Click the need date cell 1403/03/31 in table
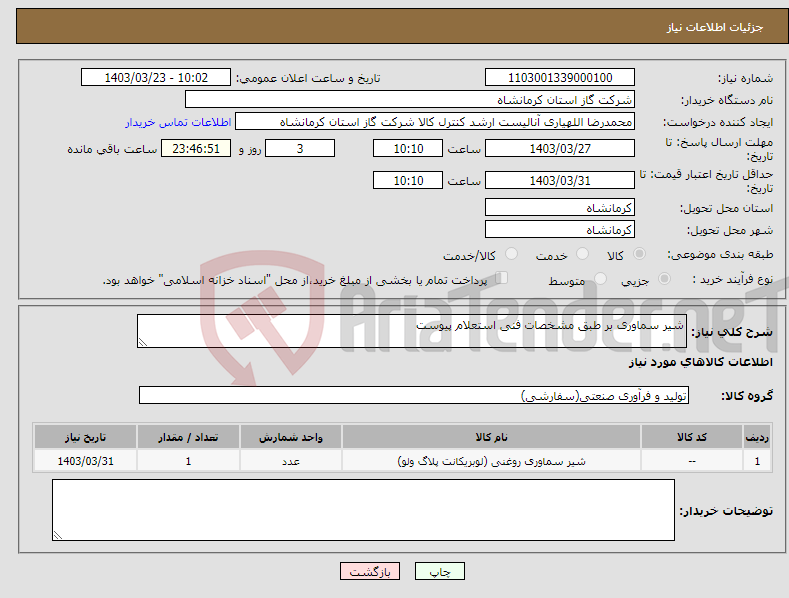 coord(86,461)
